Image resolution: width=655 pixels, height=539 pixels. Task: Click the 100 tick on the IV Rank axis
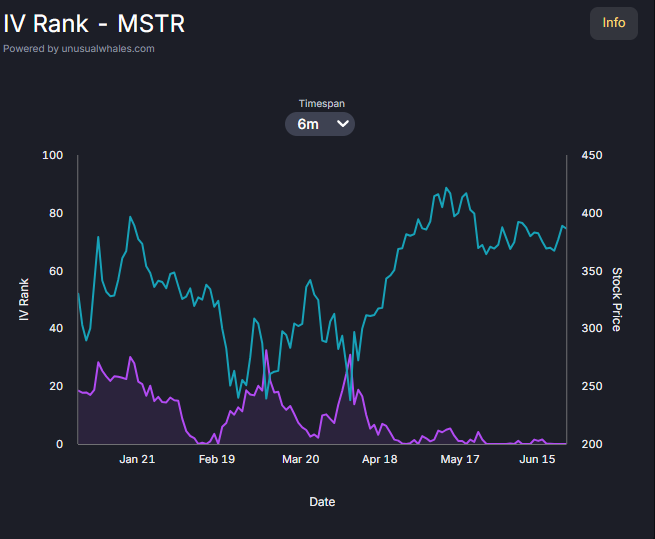(53, 155)
